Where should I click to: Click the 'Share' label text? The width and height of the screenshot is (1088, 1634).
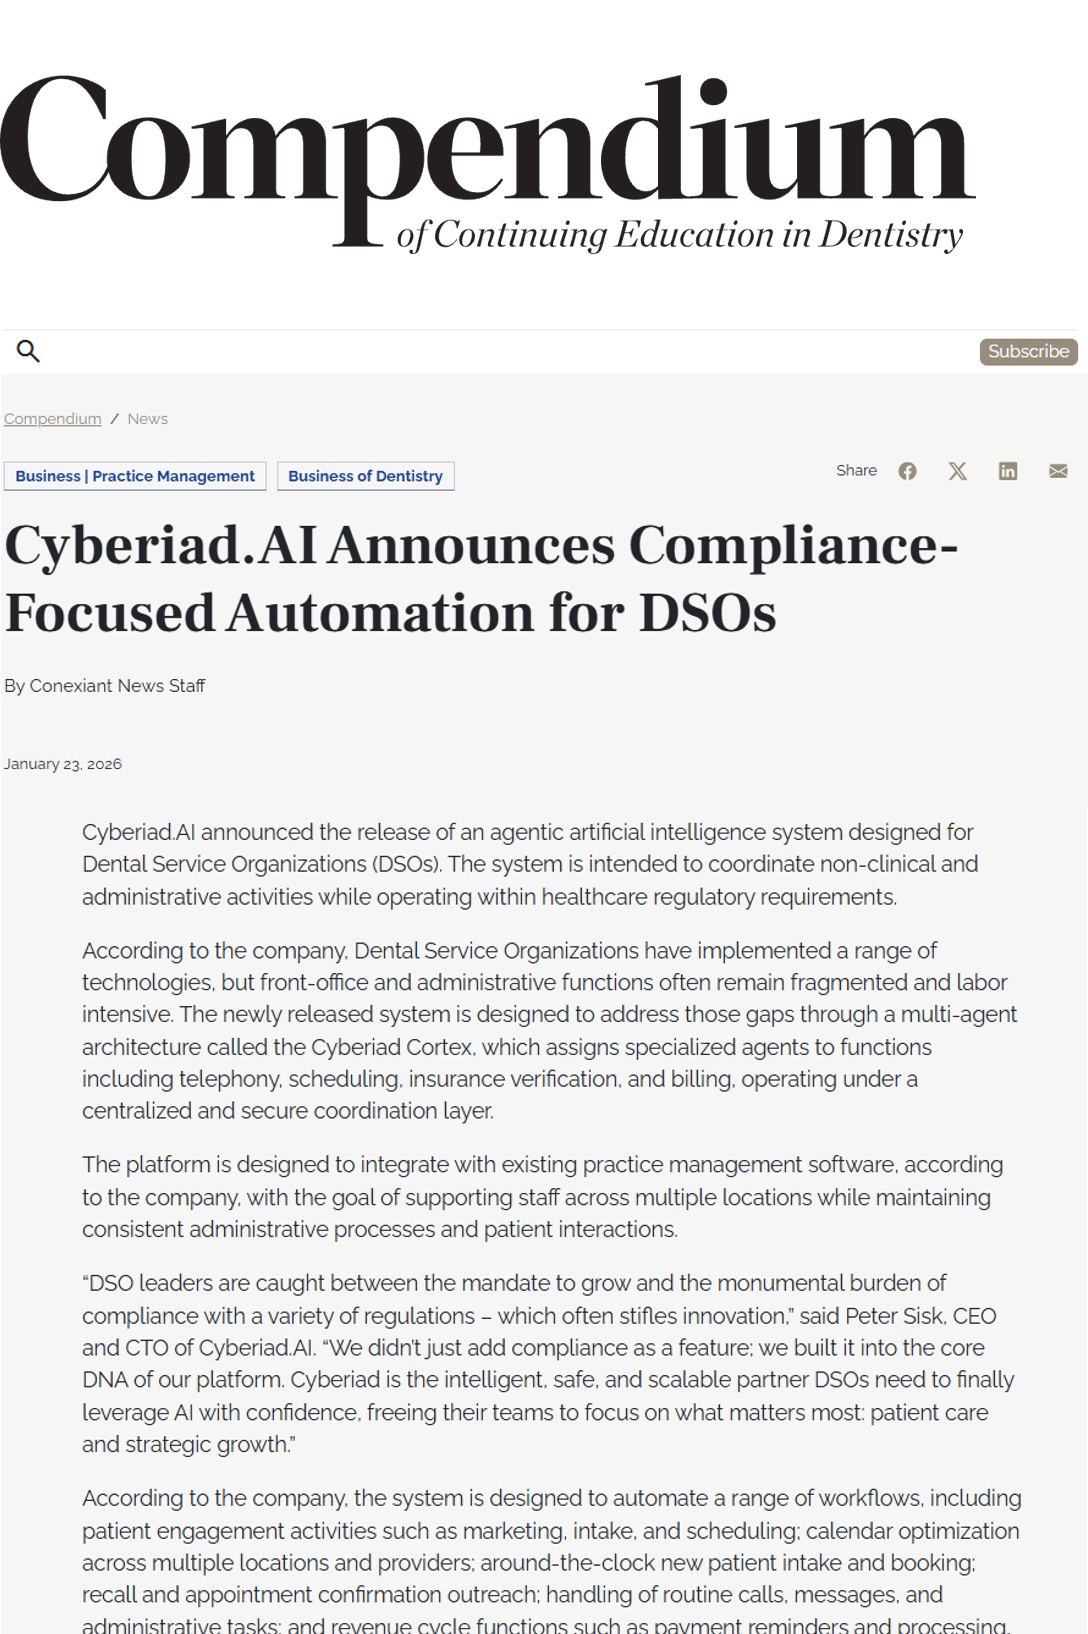coord(856,470)
